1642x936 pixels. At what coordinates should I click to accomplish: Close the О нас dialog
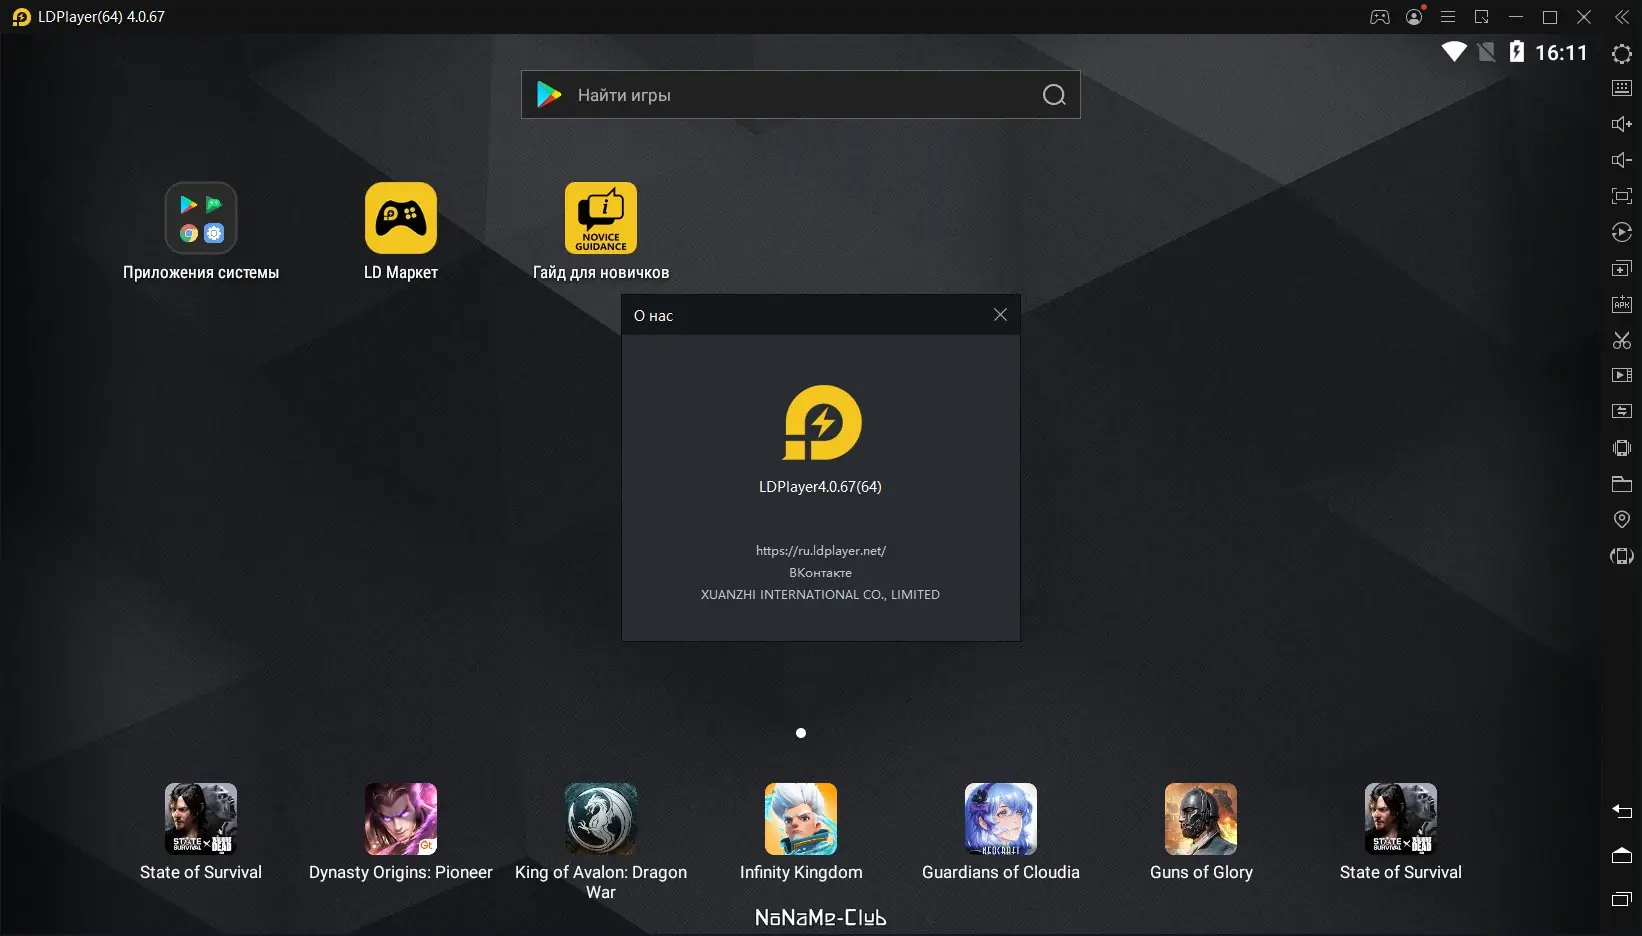tap(1000, 315)
